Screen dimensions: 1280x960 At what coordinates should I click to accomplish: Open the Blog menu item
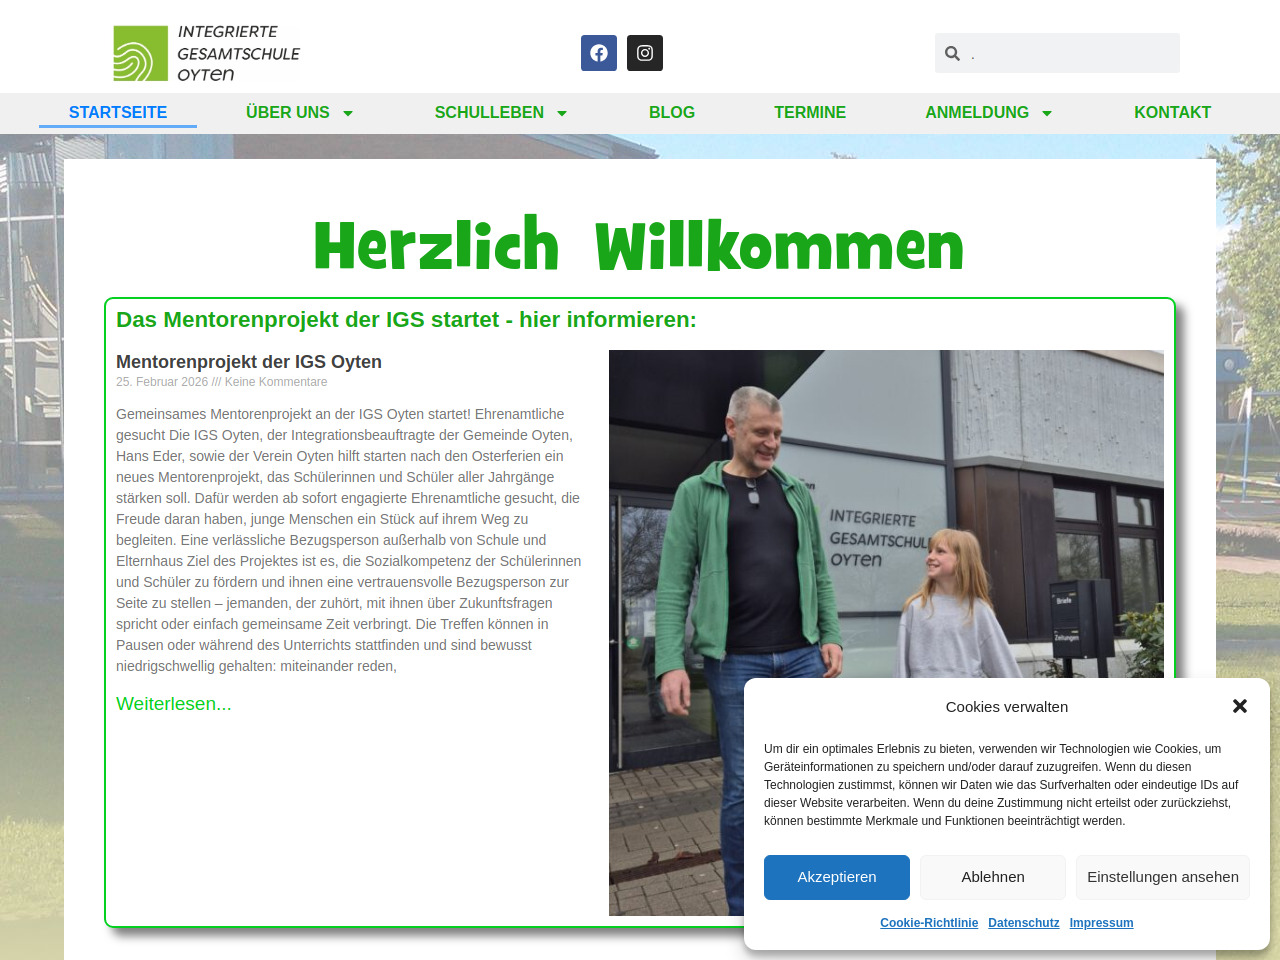tap(672, 113)
